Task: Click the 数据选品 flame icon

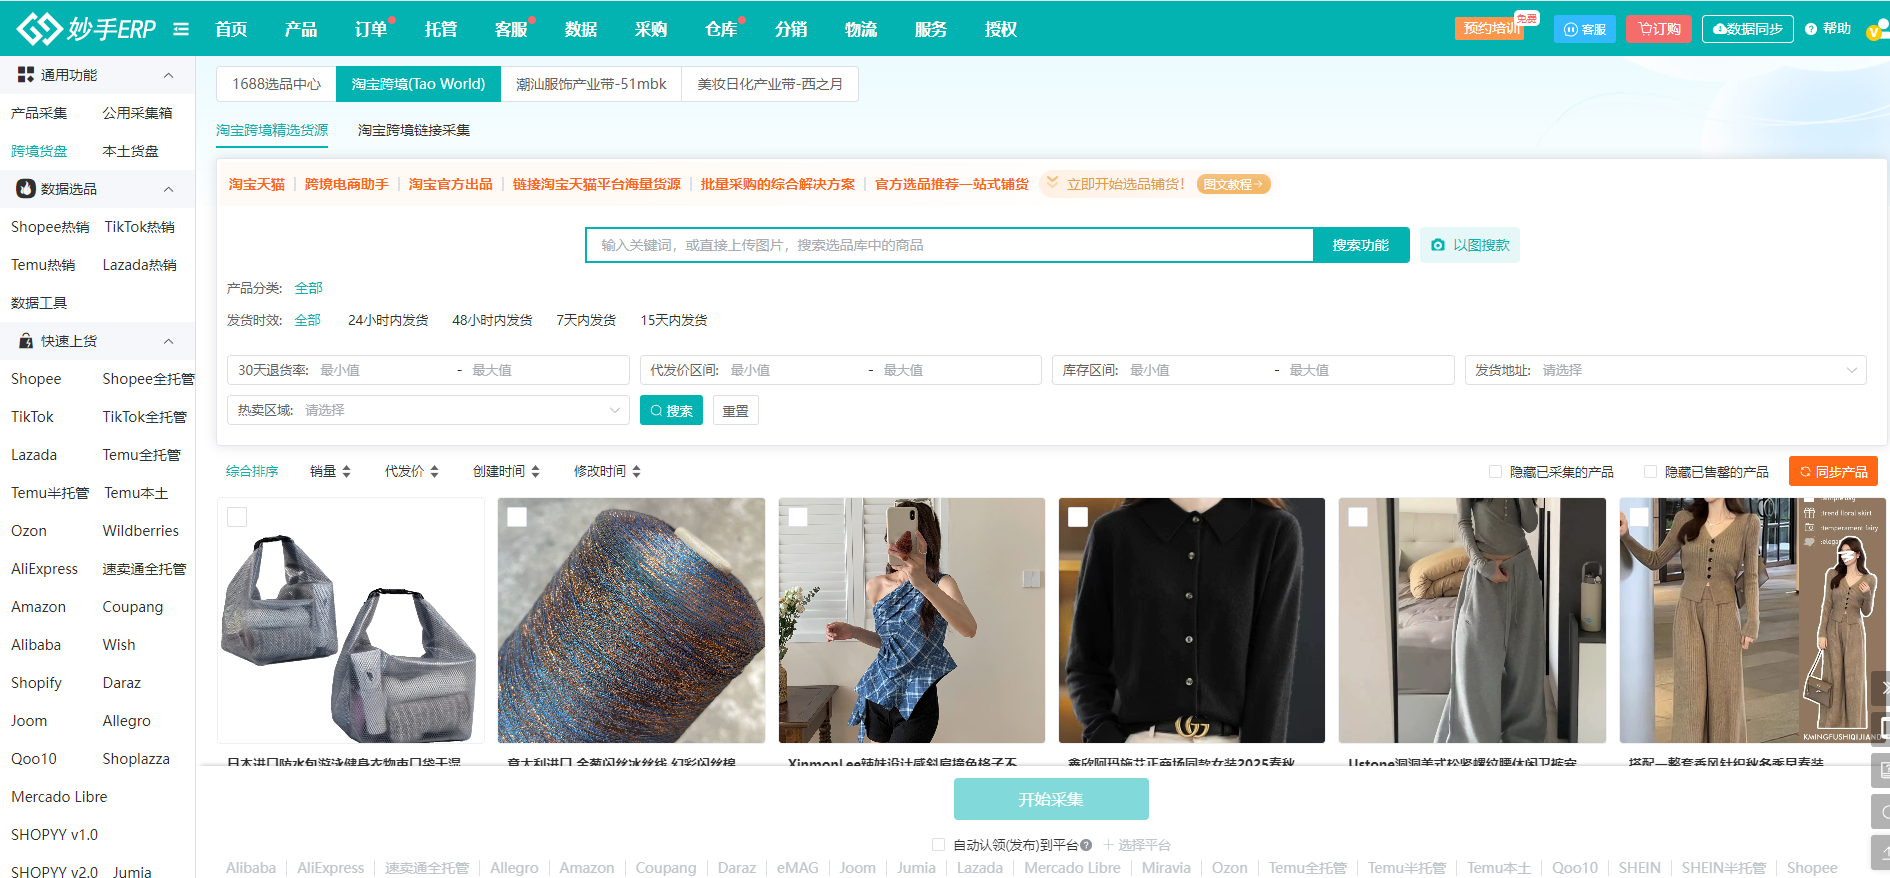Action: pyautogui.click(x=26, y=189)
